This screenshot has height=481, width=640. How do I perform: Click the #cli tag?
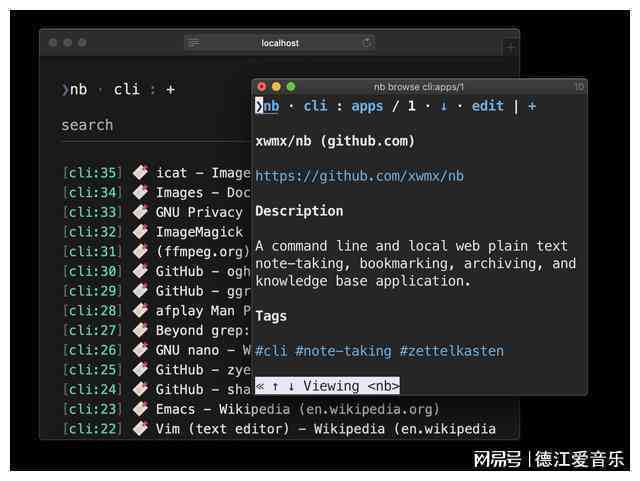coord(271,351)
